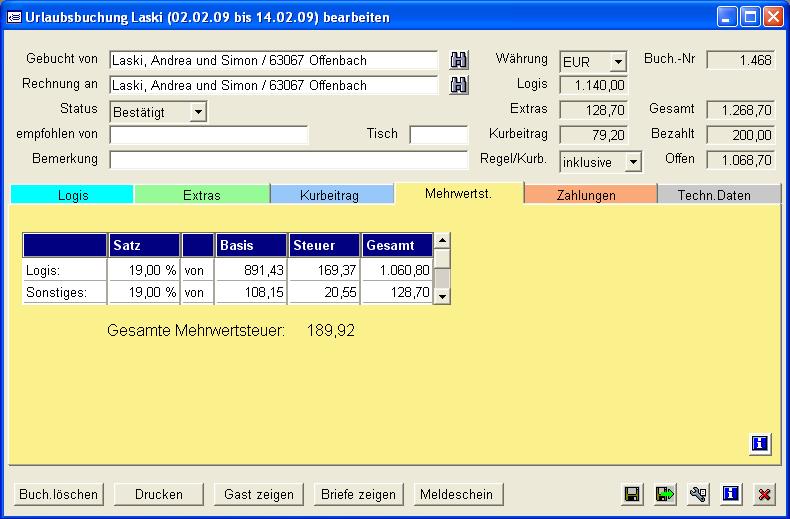This screenshot has width=790, height=519.
Task: Click the Logis: row label
Action: [64, 271]
